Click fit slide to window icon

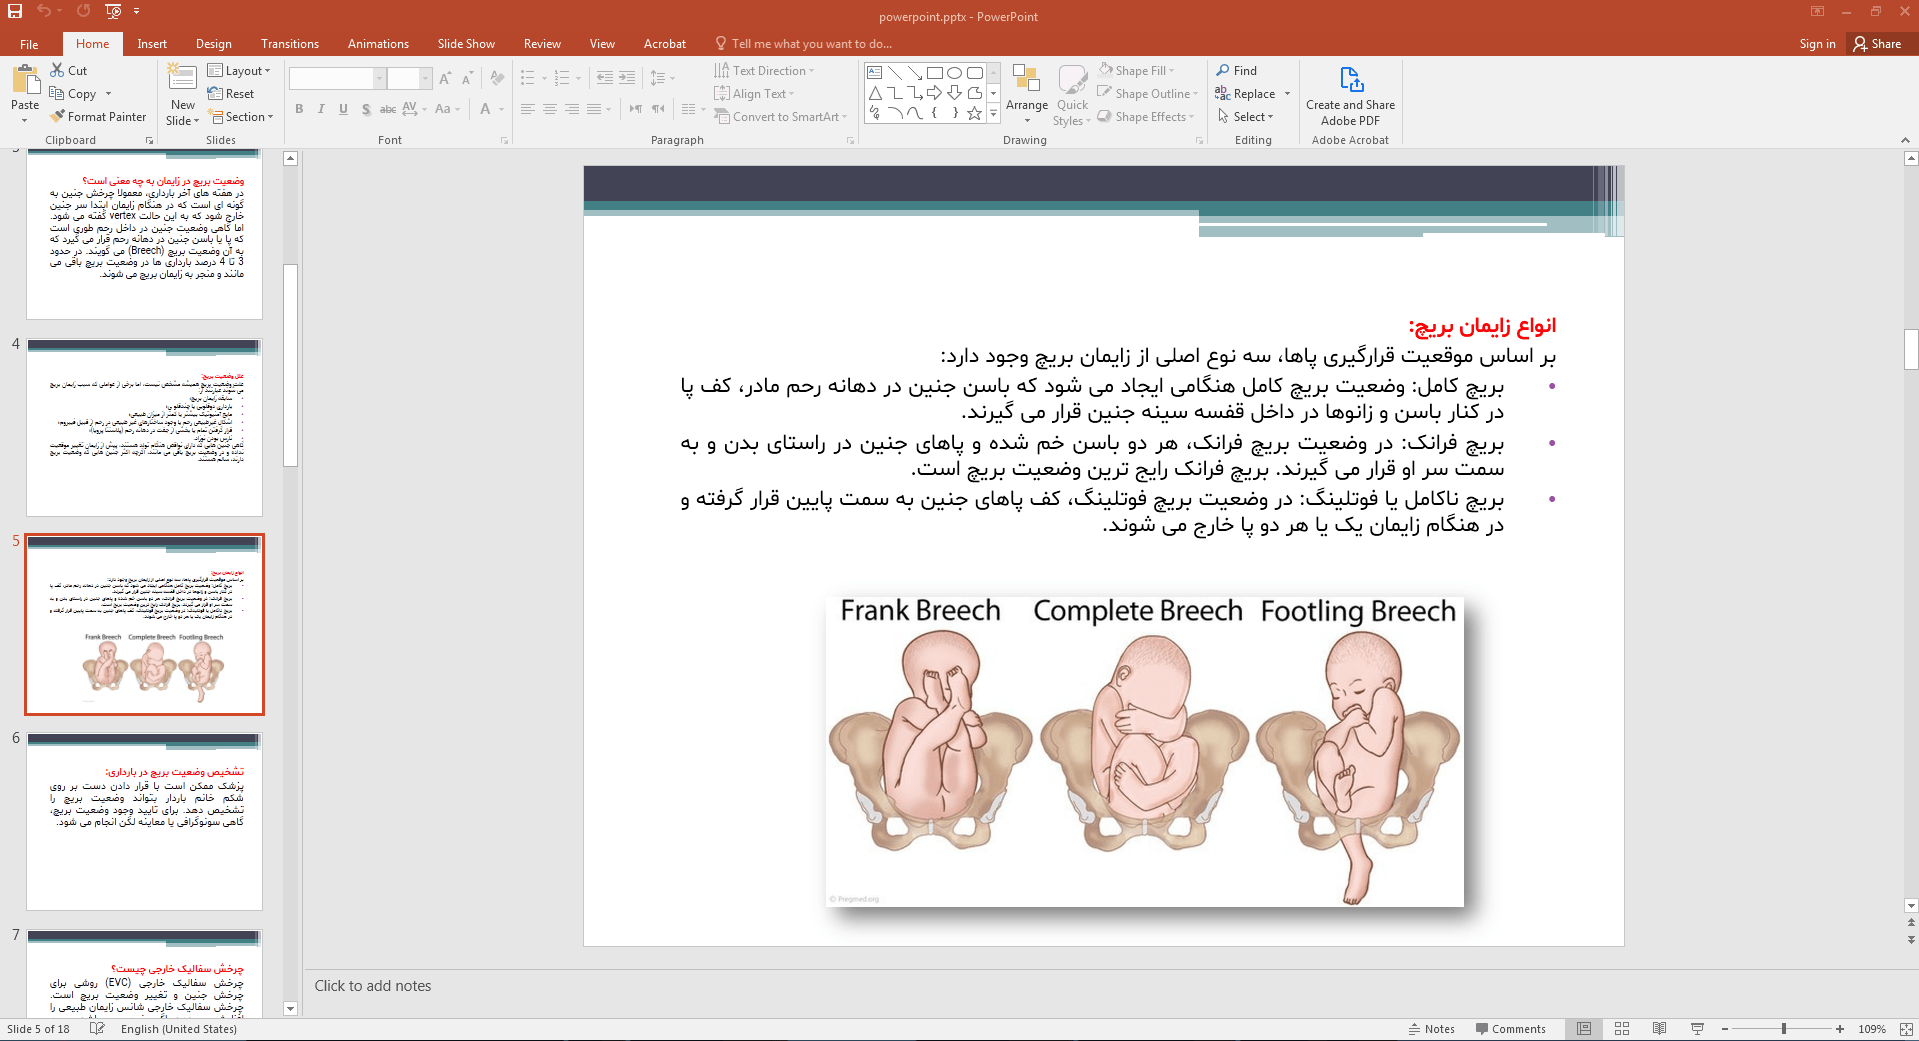pyautogui.click(x=1906, y=1029)
